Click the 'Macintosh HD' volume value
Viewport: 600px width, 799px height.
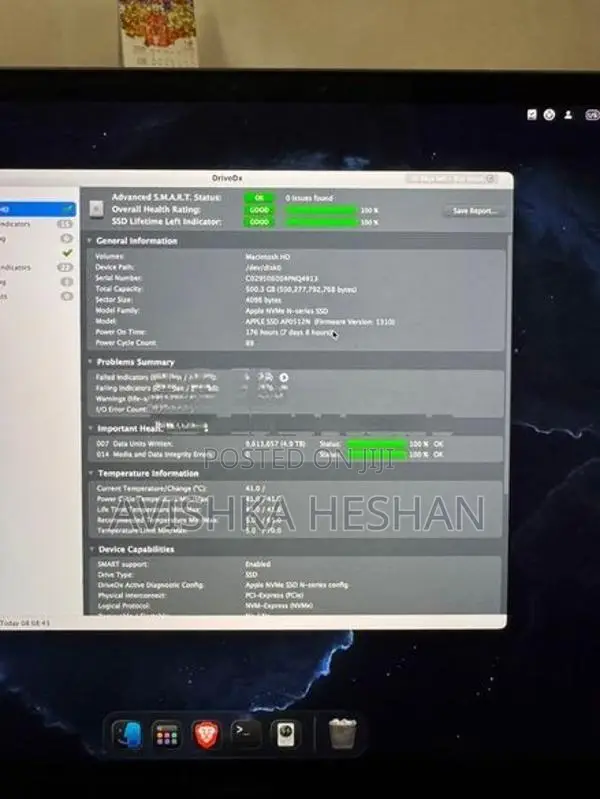click(268, 257)
